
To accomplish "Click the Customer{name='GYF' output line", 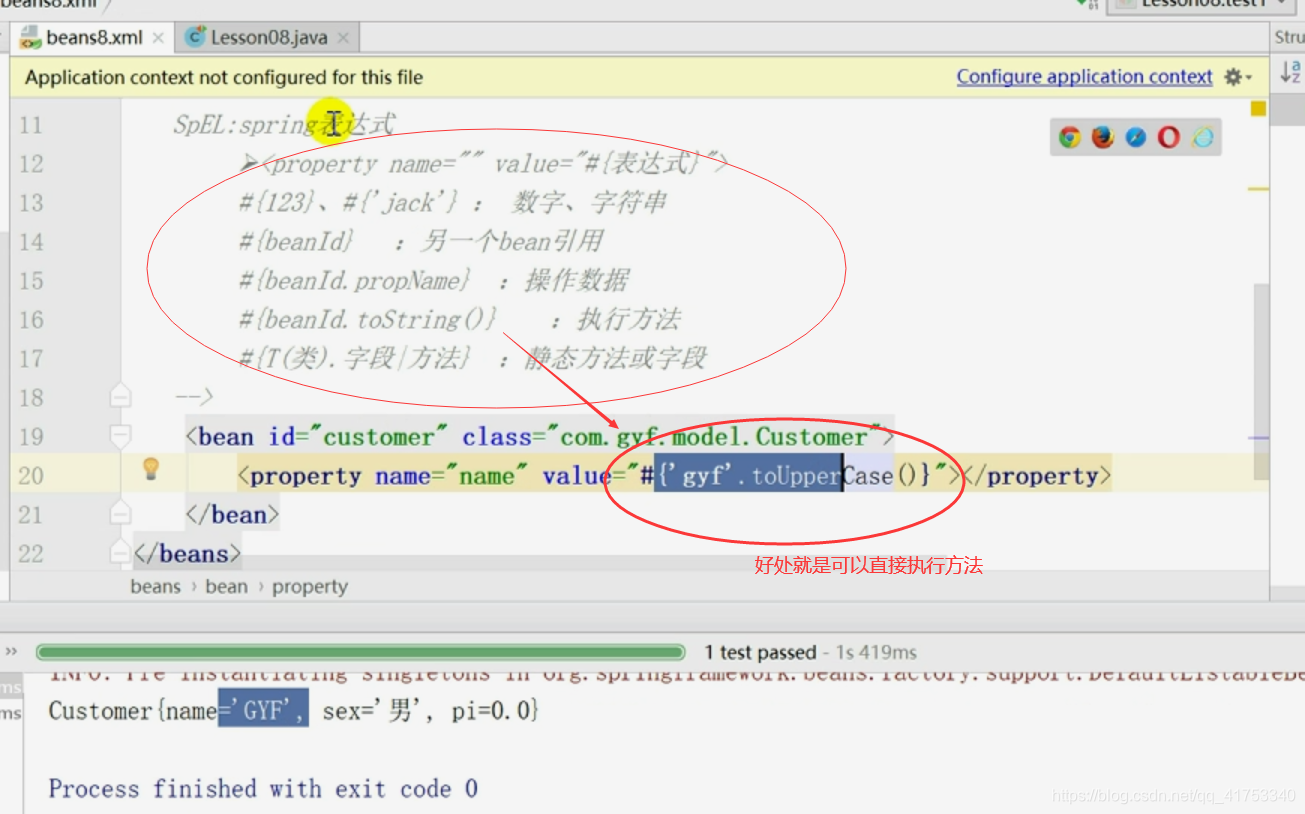I will click(294, 711).
